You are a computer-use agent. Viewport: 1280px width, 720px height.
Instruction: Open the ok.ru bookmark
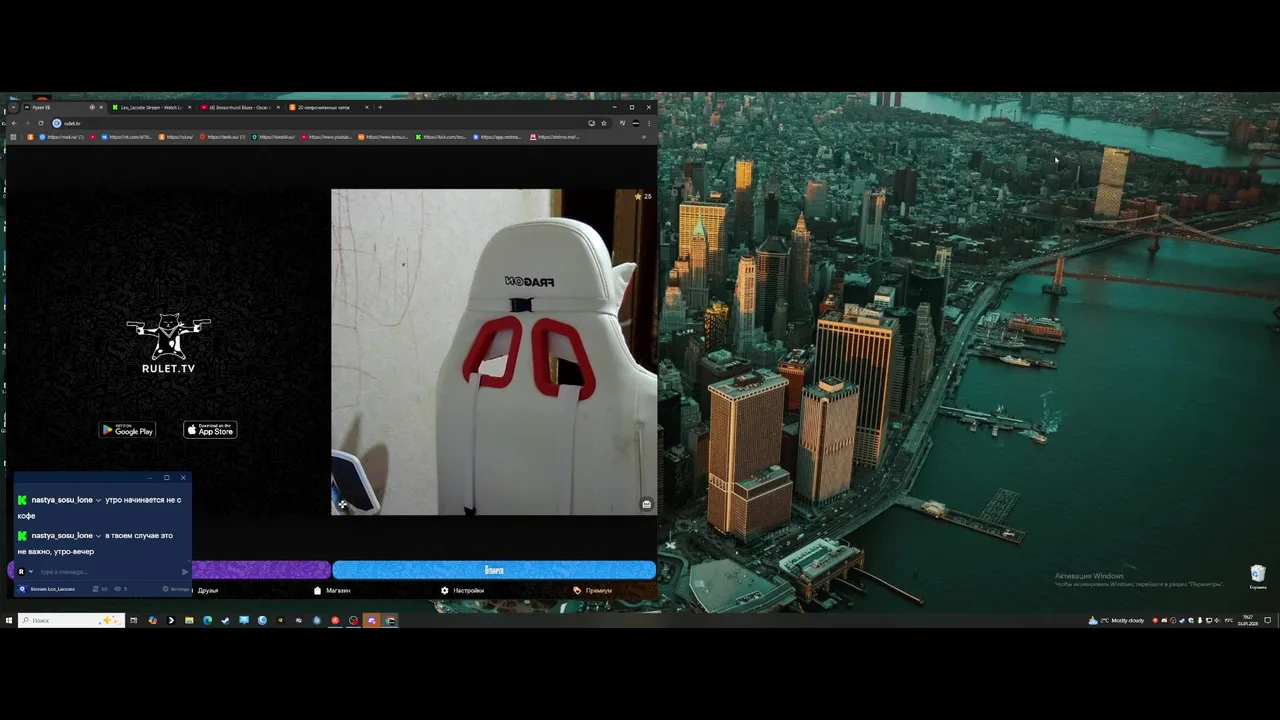(x=177, y=137)
